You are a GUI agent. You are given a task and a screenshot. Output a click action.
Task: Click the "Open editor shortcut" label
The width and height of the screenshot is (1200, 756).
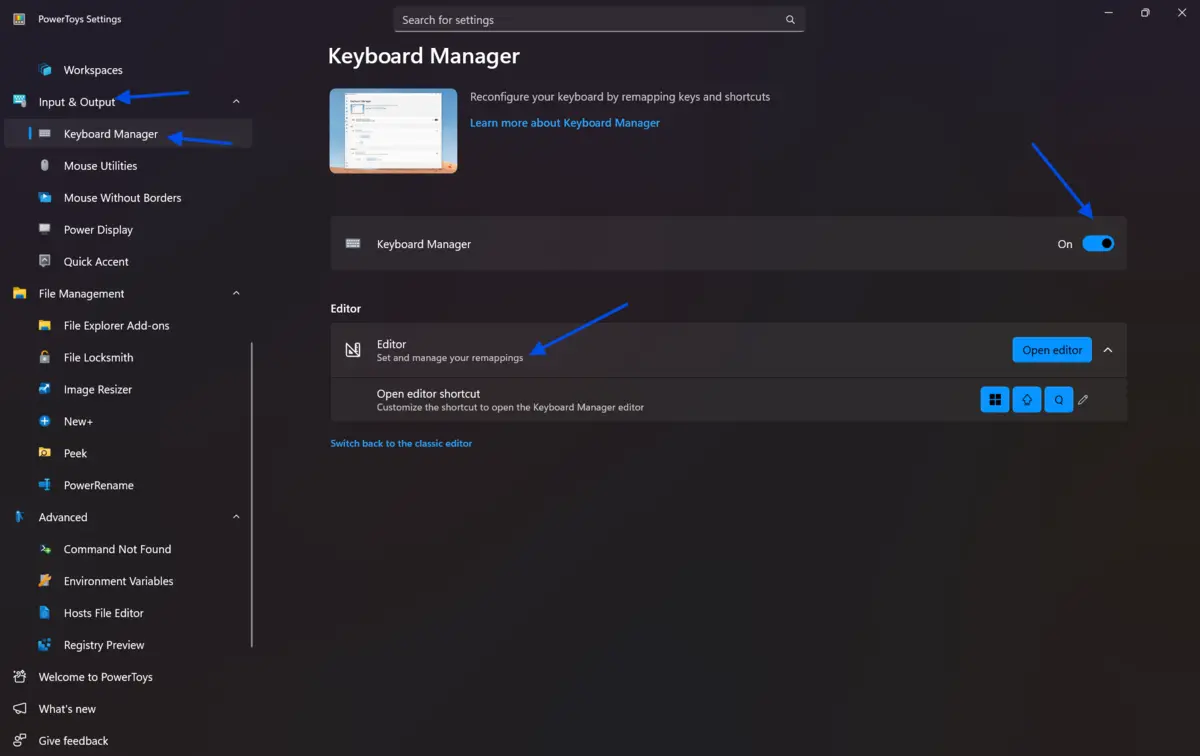428,394
